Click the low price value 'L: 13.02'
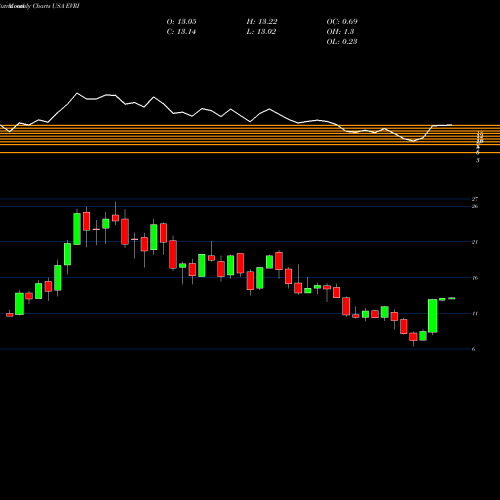Screen dimensions: 500x500 261,32
